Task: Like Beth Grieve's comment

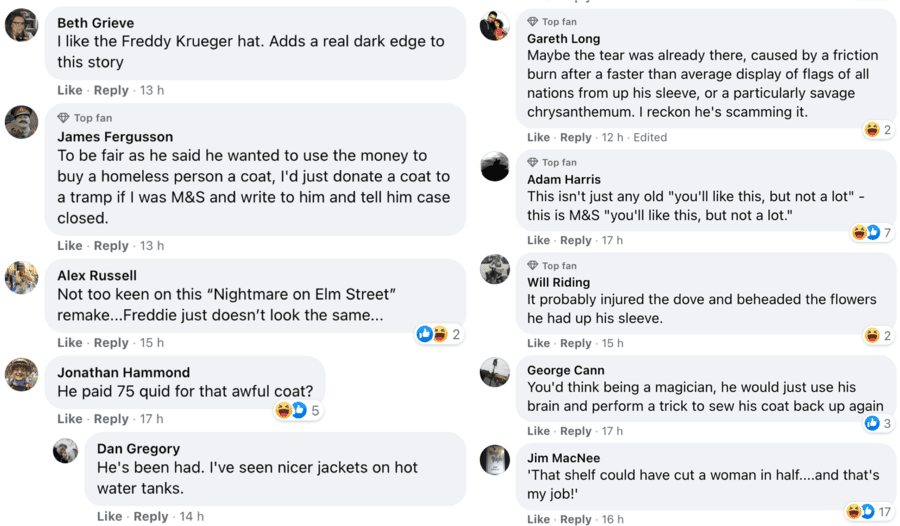Action: click(69, 90)
